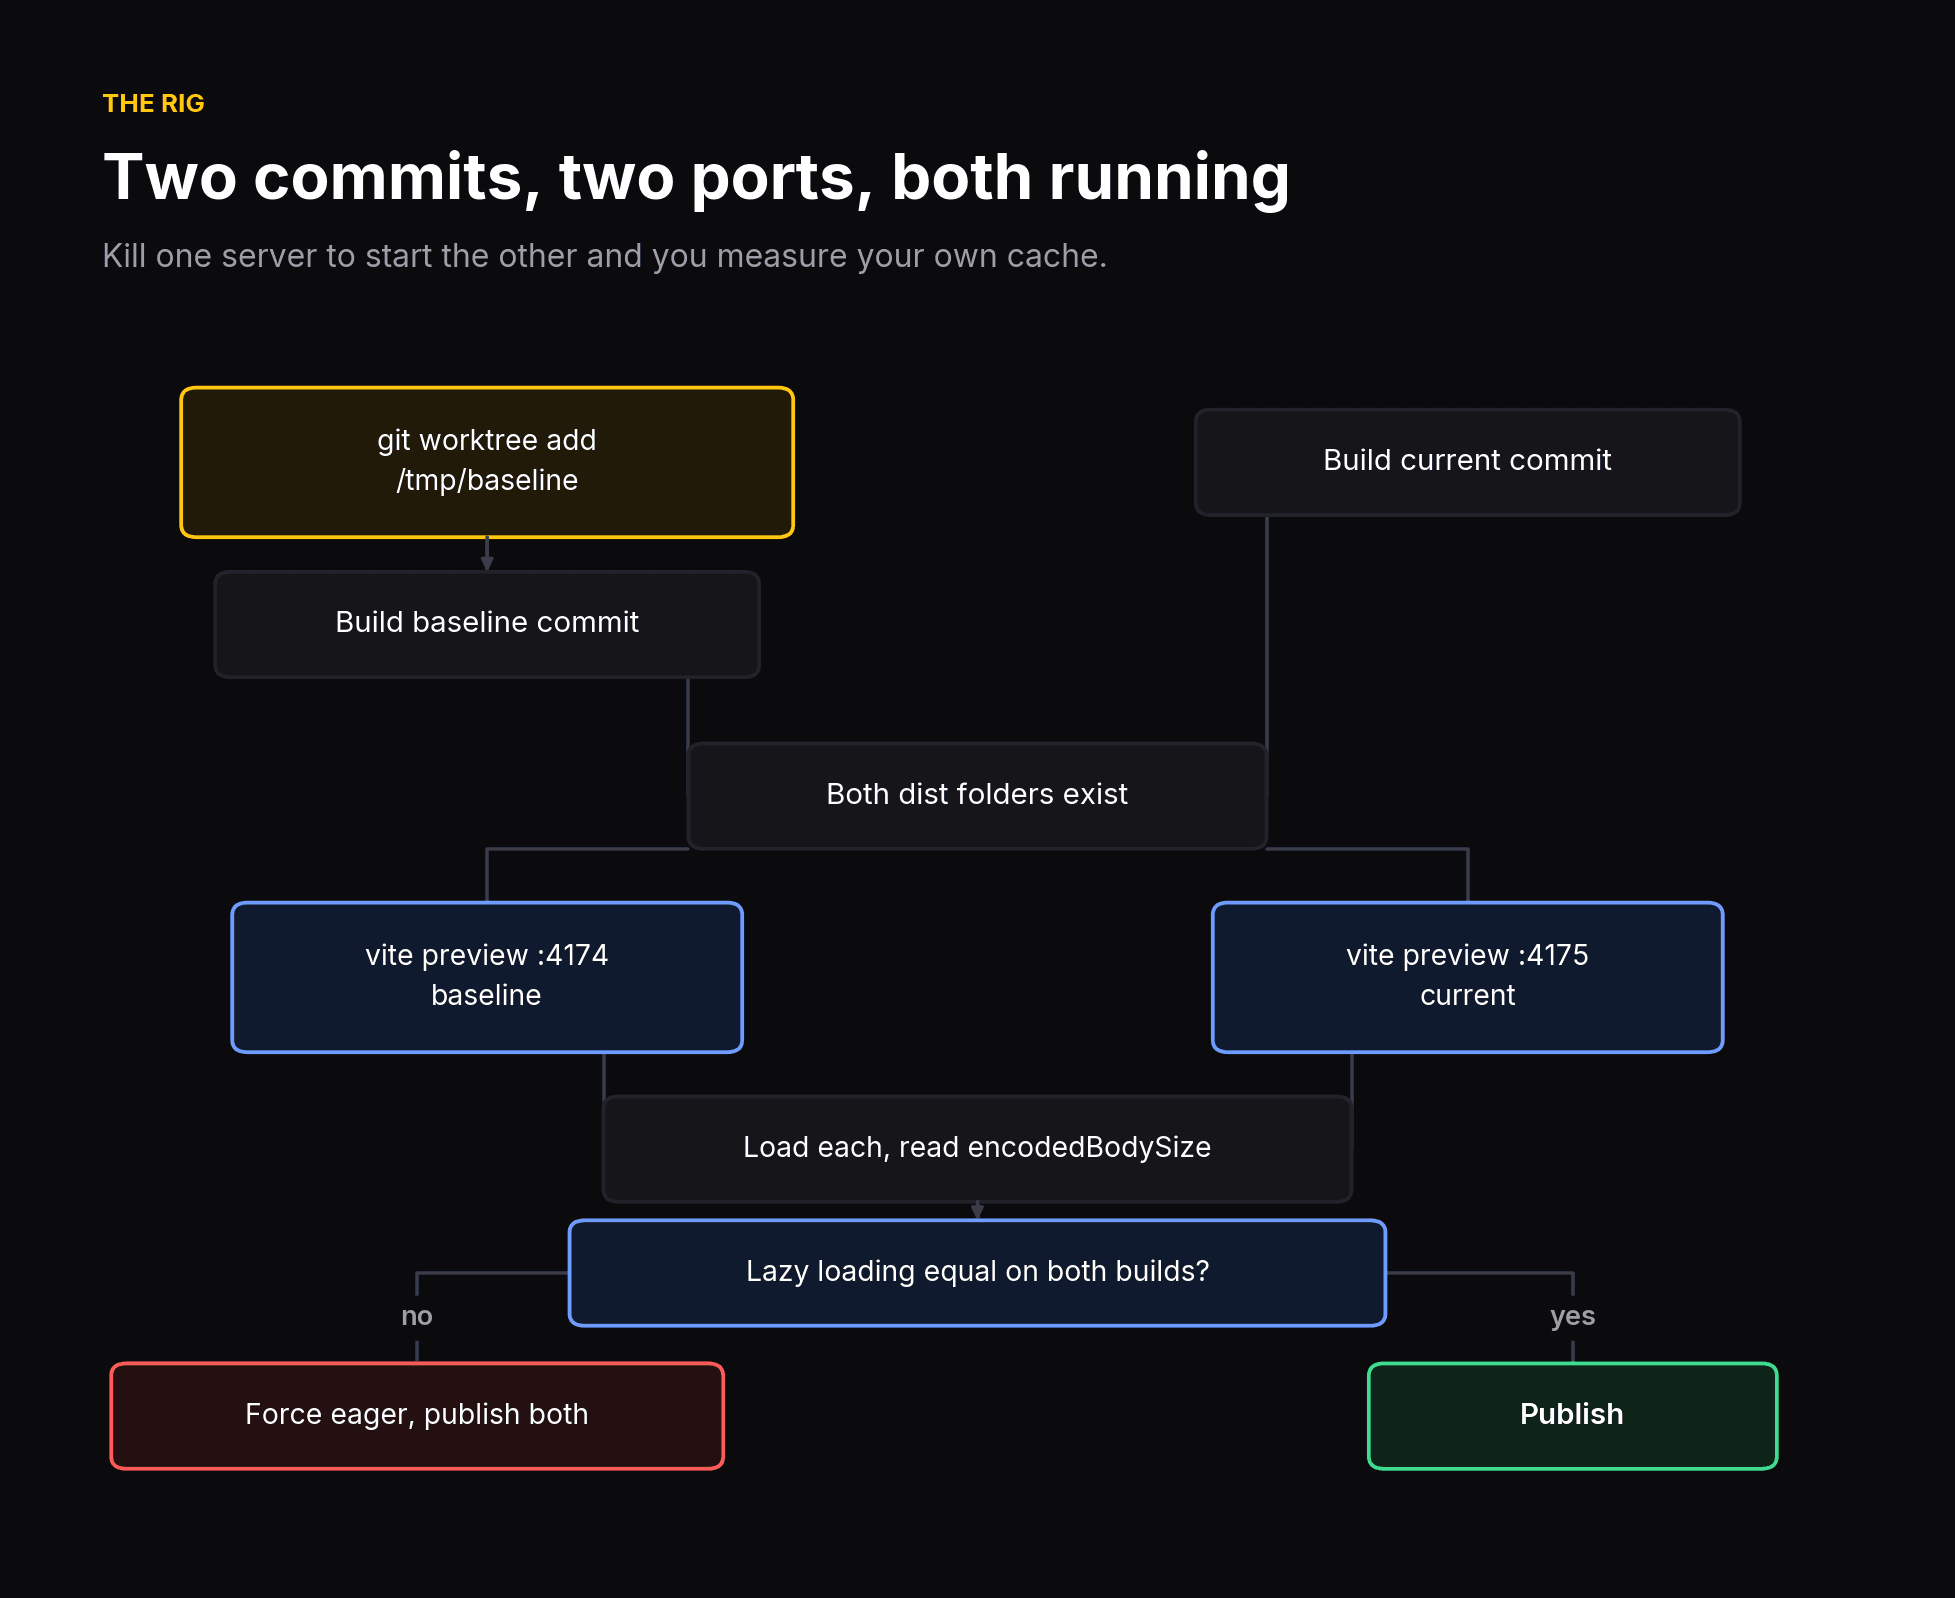Viewport: 1955px width, 1598px height.
Task: Click the subtitle about killing one server
Action: (604, 256)
